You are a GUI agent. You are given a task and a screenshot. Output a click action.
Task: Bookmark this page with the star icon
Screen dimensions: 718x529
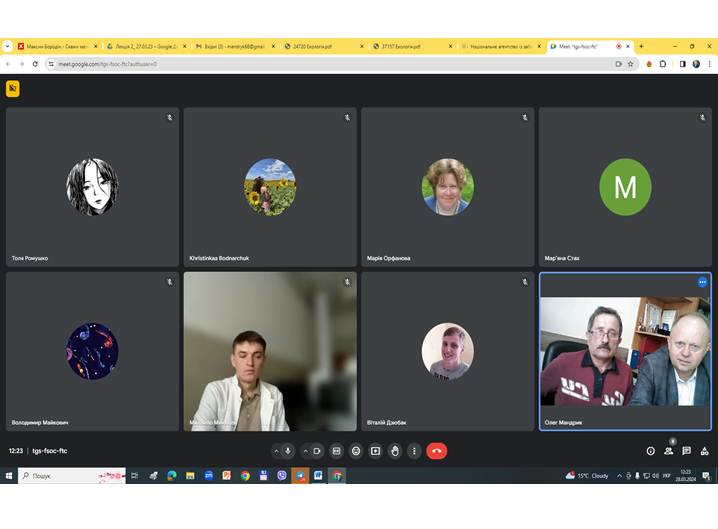pyautogui.click(x=630, y=64)
